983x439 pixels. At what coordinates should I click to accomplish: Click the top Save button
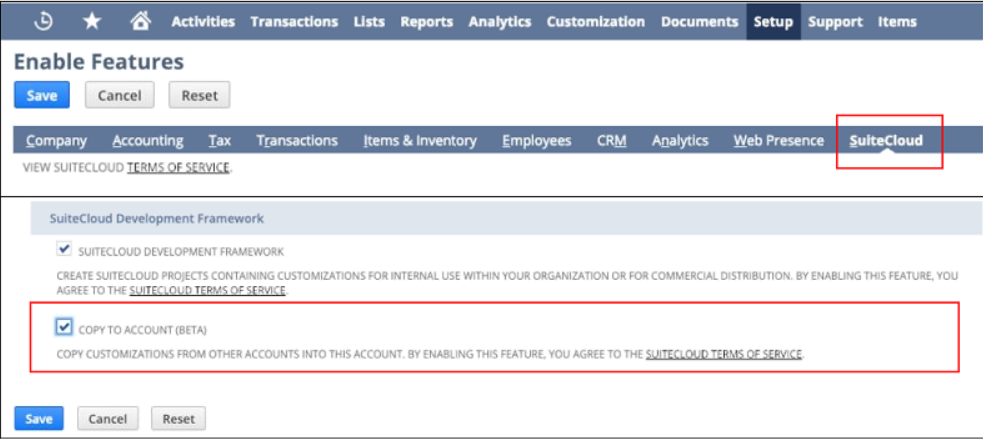(x=42, y=96)
